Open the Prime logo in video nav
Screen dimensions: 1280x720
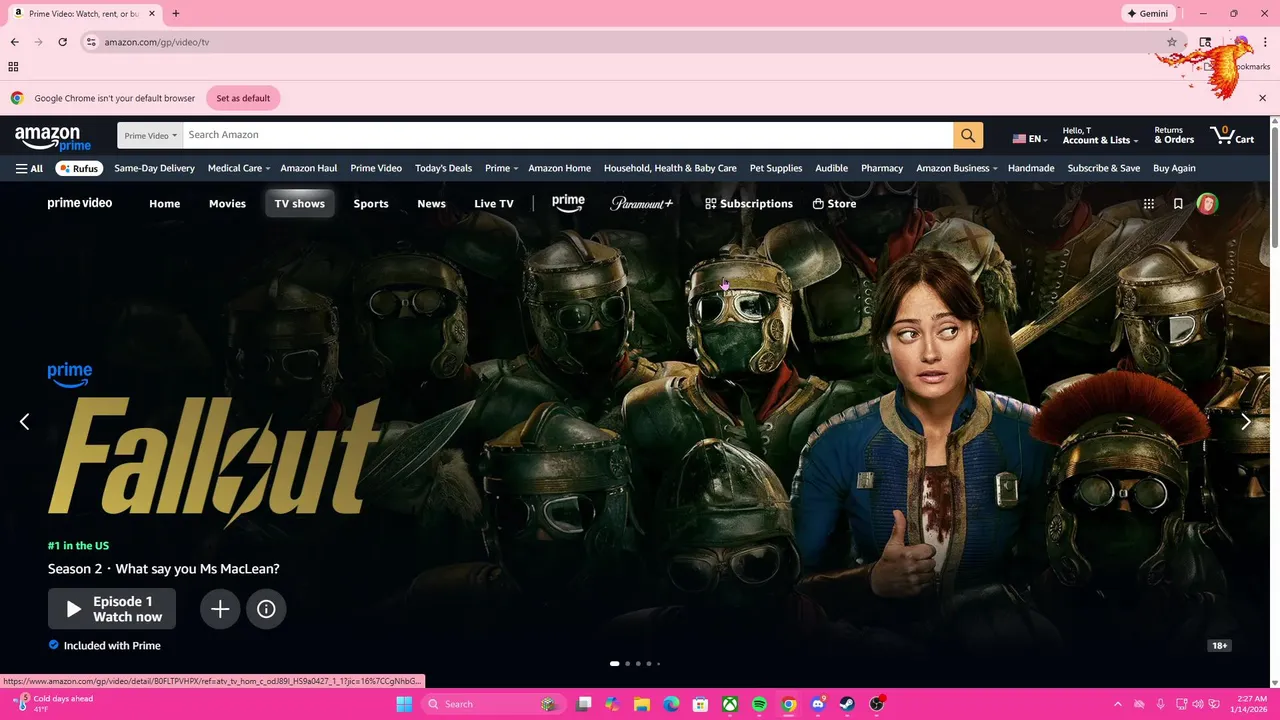click(568, 203)
